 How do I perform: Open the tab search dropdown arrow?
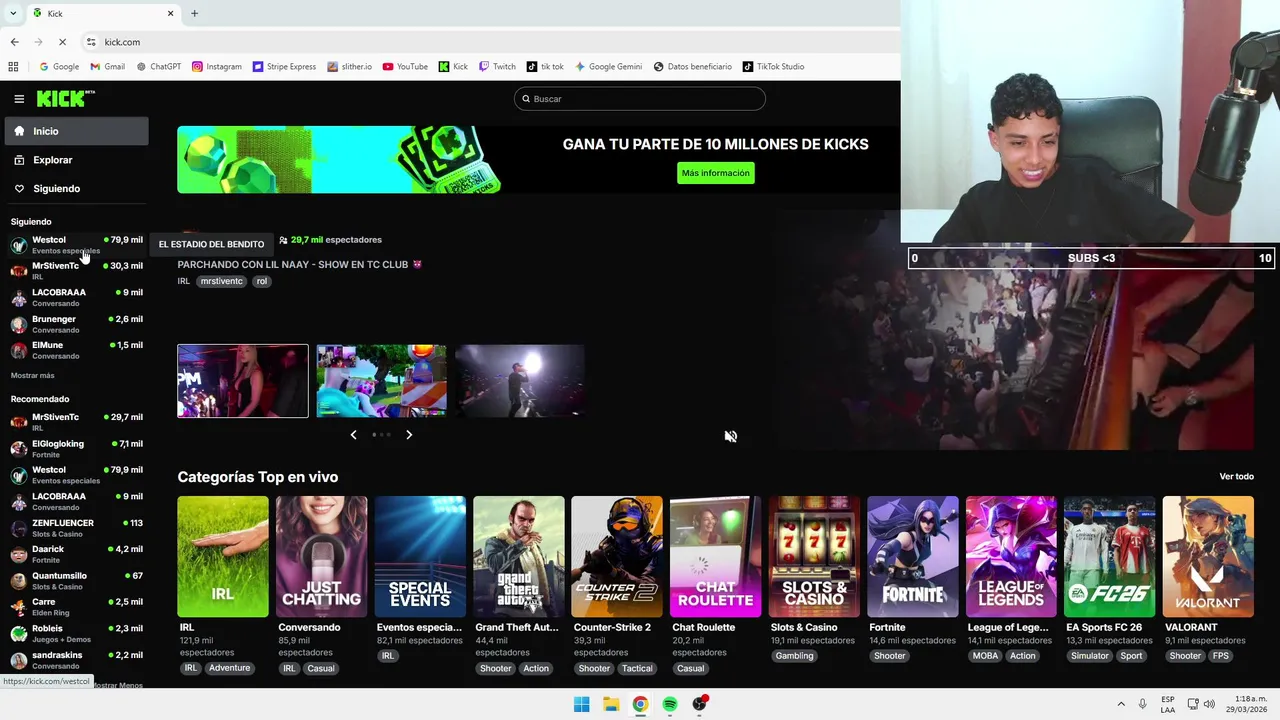click(12, 13)
